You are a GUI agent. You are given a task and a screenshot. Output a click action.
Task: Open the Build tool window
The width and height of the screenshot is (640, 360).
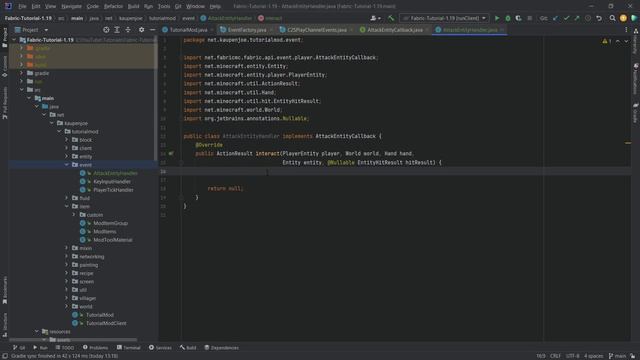tap(188, 348)
